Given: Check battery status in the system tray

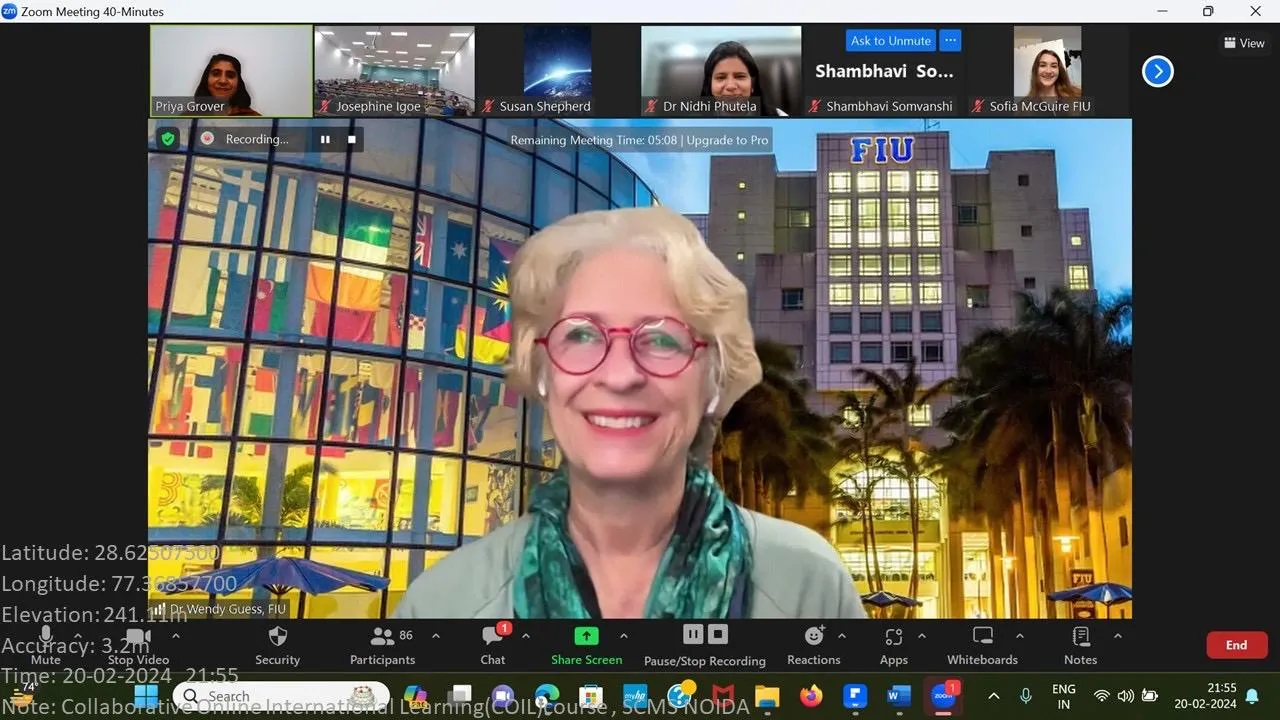Looking at the screenshot, I should [x=1150, y=696].
